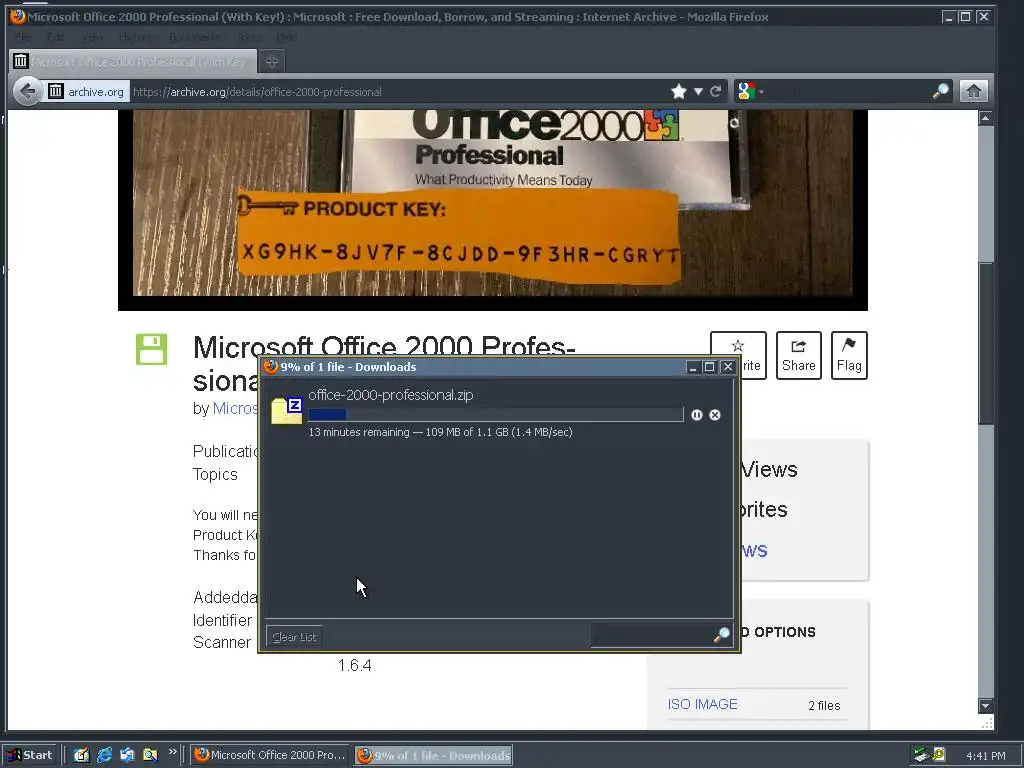Click the Outlook Express quick launch icon
This screenshot has width=1024, height=768.
point(127,755)
